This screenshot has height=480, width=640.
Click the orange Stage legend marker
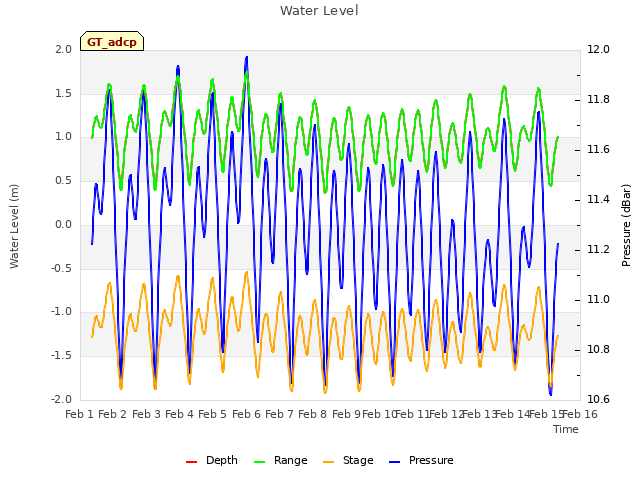[328, 462]
